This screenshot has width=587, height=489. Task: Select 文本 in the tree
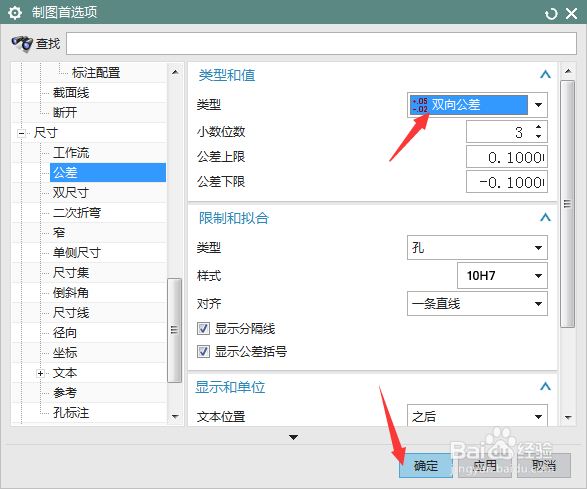click(x=65, y=373)
